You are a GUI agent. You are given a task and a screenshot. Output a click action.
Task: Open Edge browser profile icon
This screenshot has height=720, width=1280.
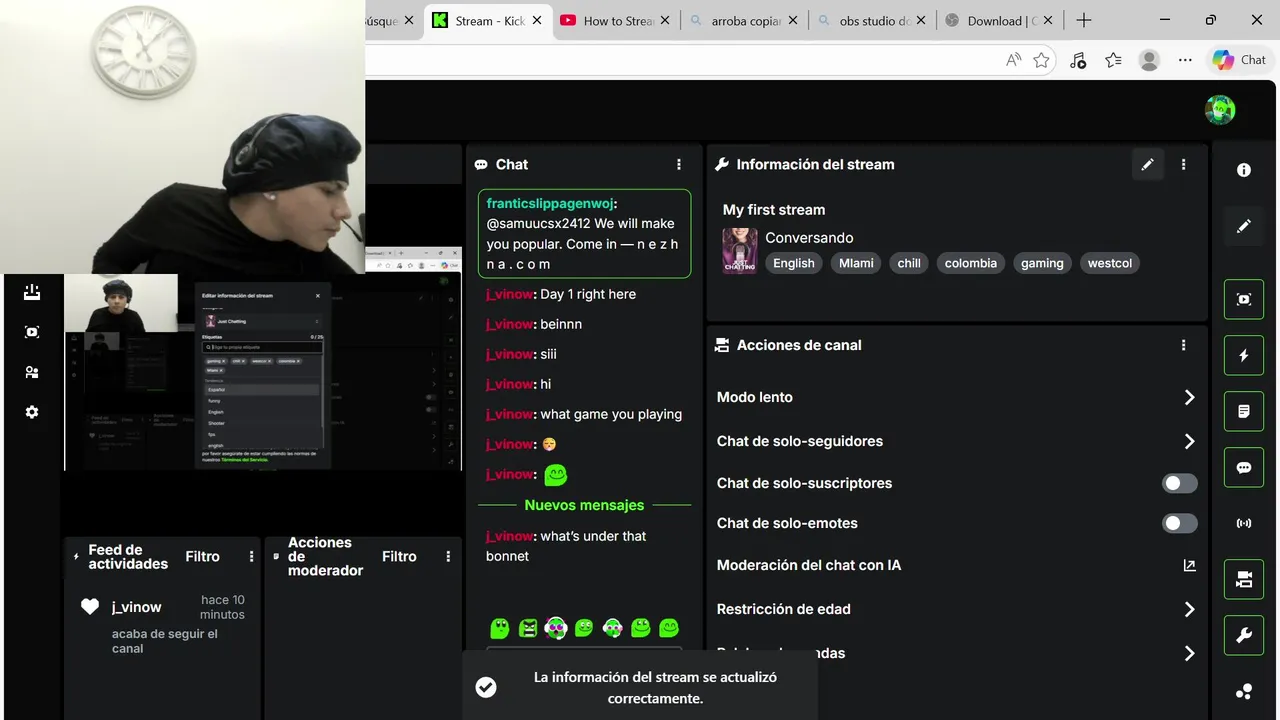pyautogui.click(x=1149, y=60)
